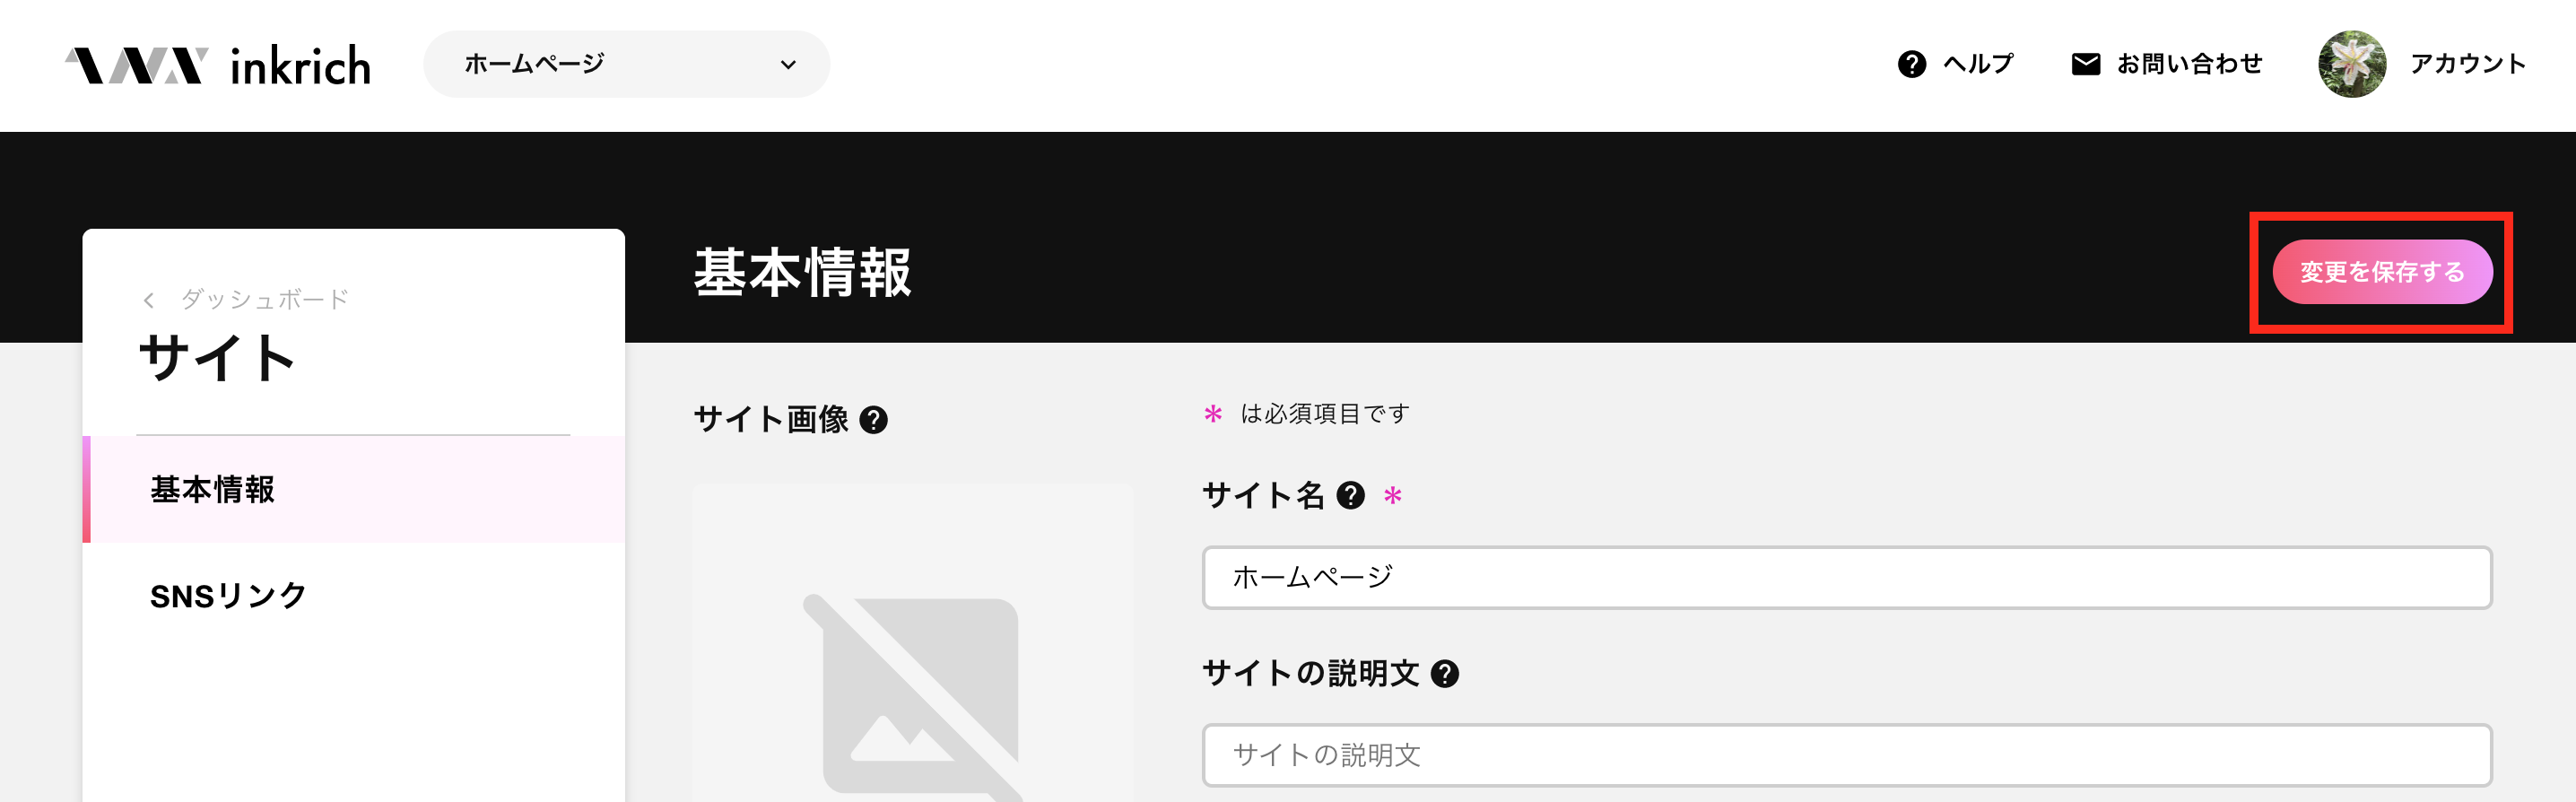
Task: Show help tooltip for サイト名
Action: [1350, 495]
